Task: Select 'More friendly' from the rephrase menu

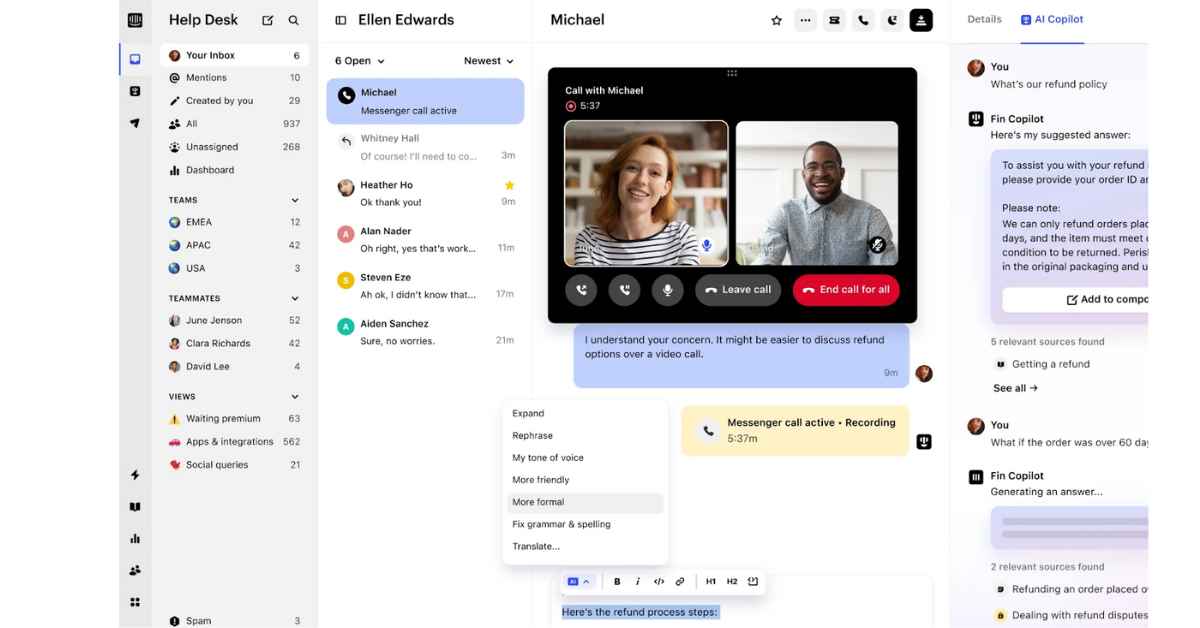Action: [541, 479]
